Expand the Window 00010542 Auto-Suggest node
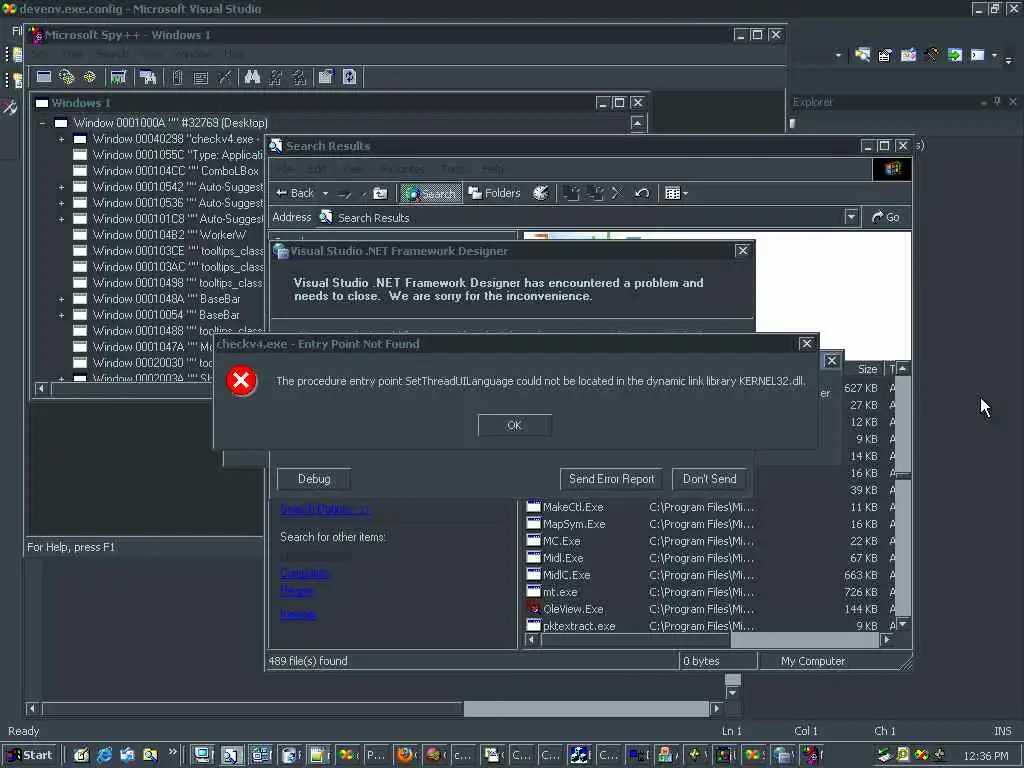Screen dimensions: 1024x768 coord(61,187)
